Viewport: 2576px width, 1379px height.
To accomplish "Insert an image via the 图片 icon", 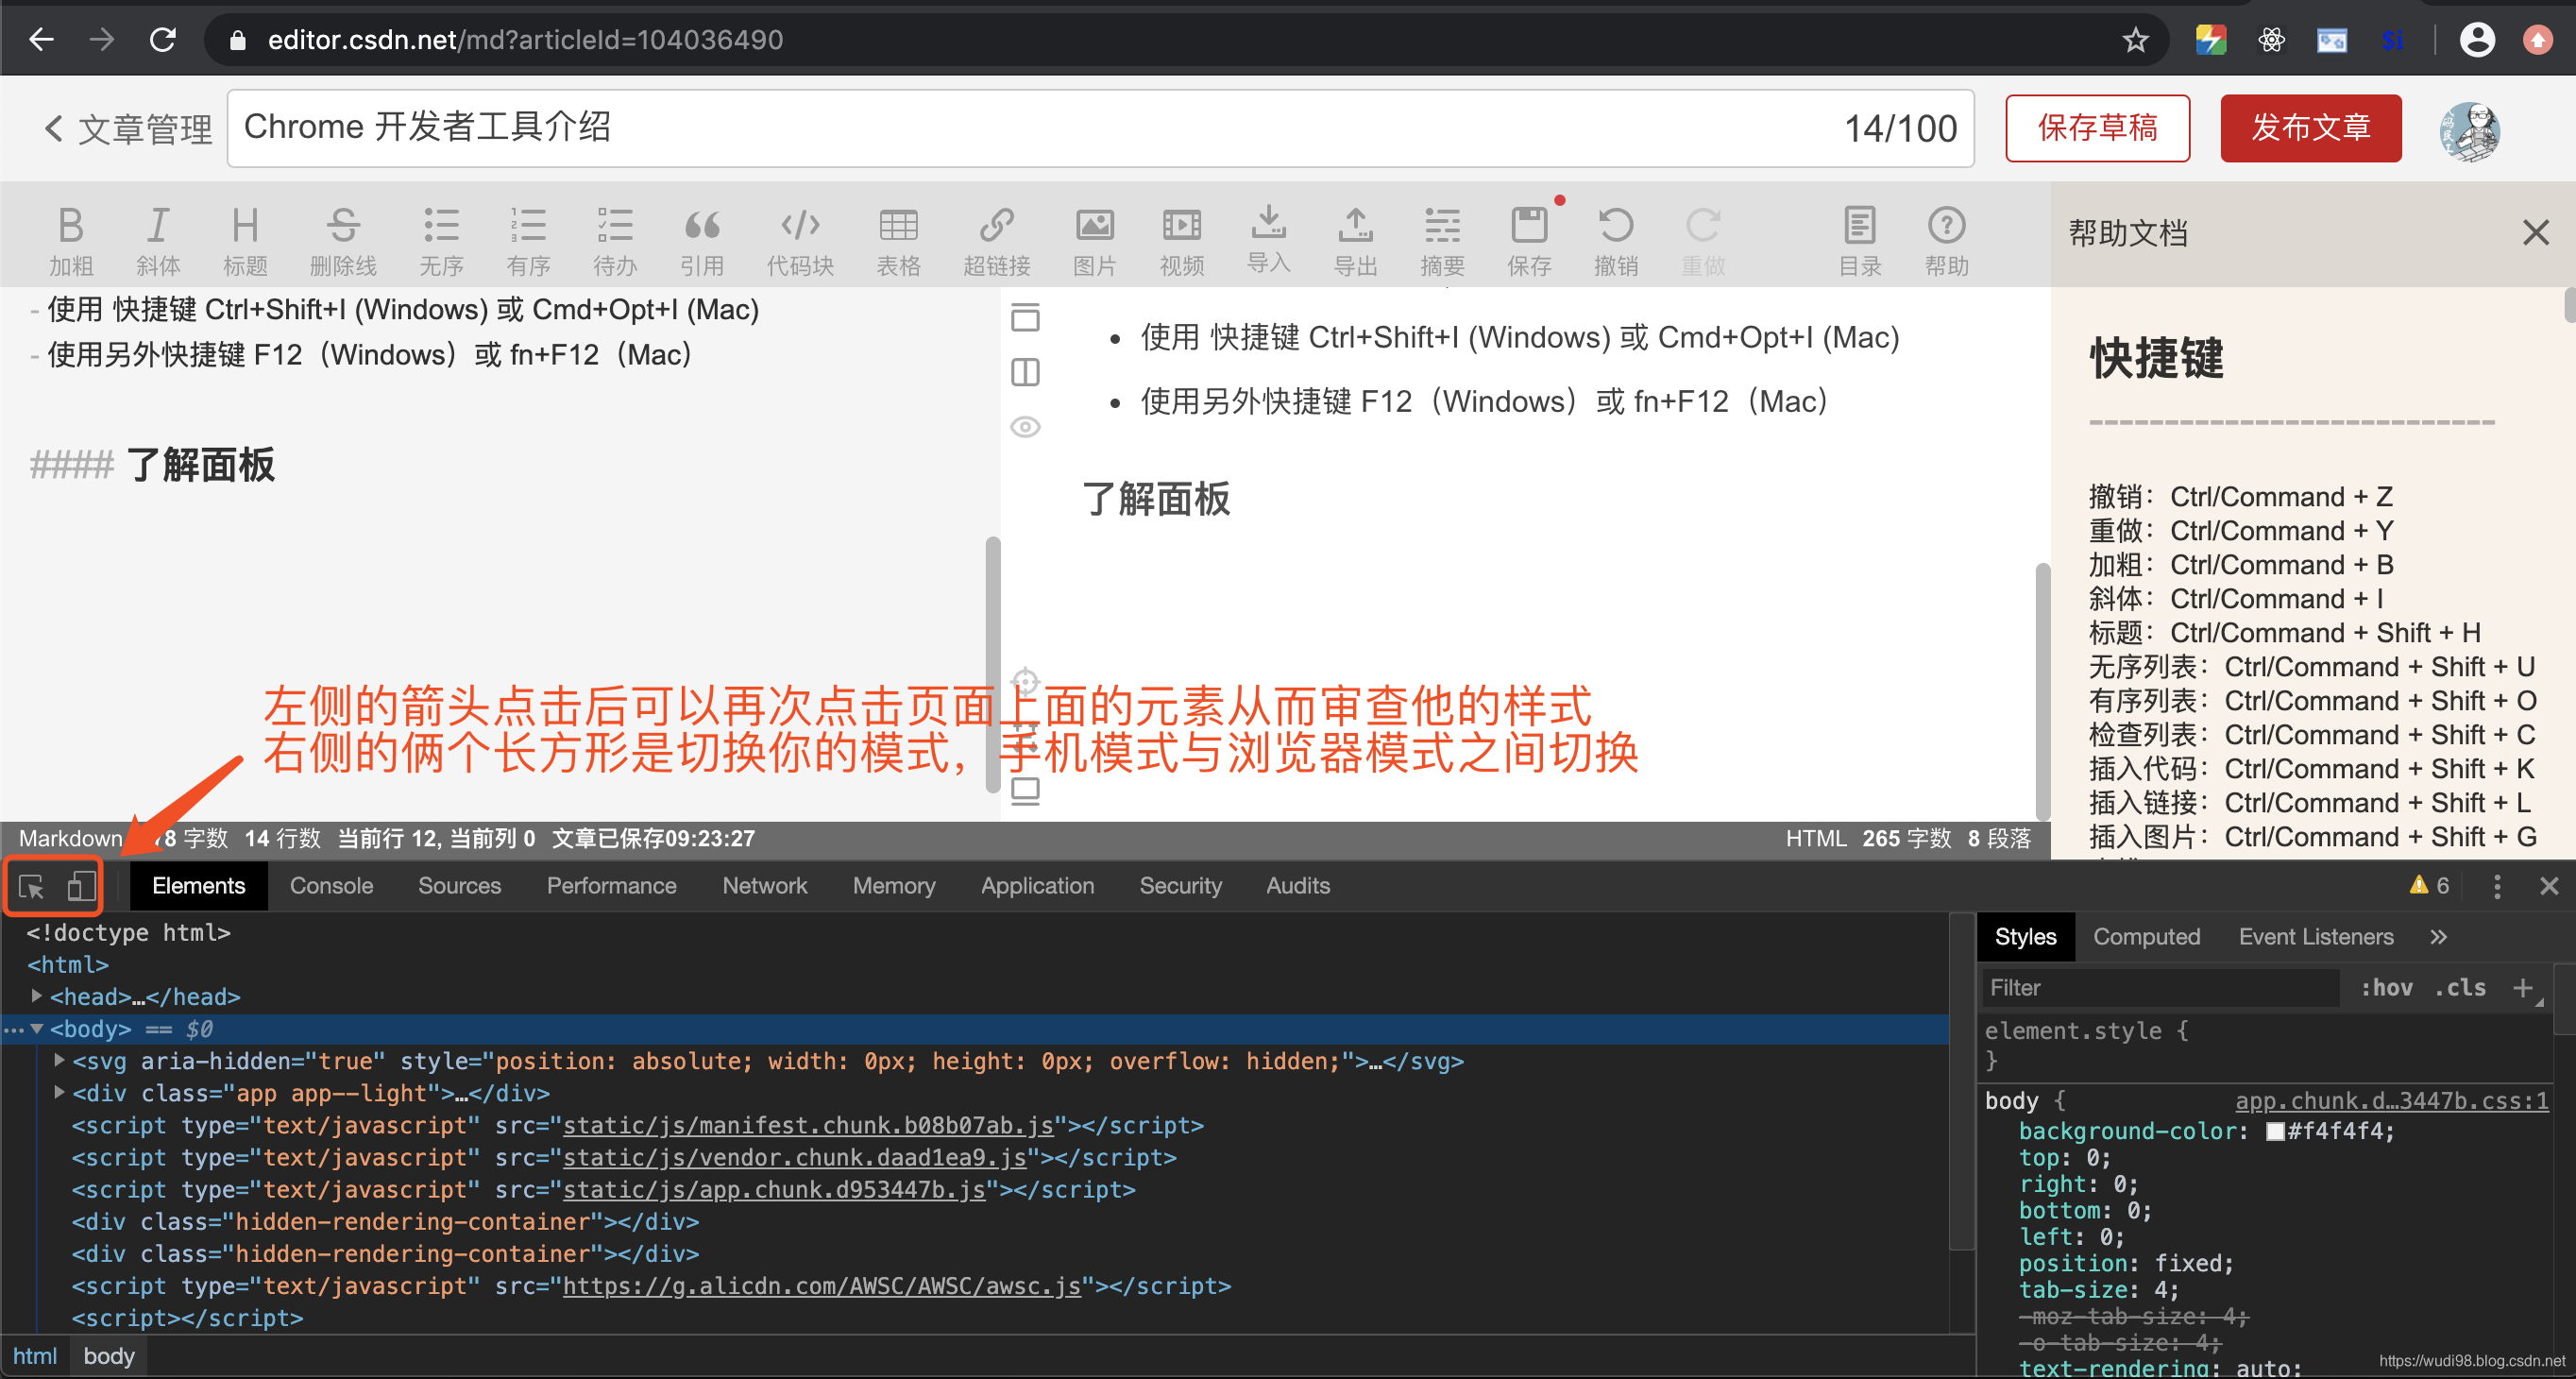I will (1094, 237).
